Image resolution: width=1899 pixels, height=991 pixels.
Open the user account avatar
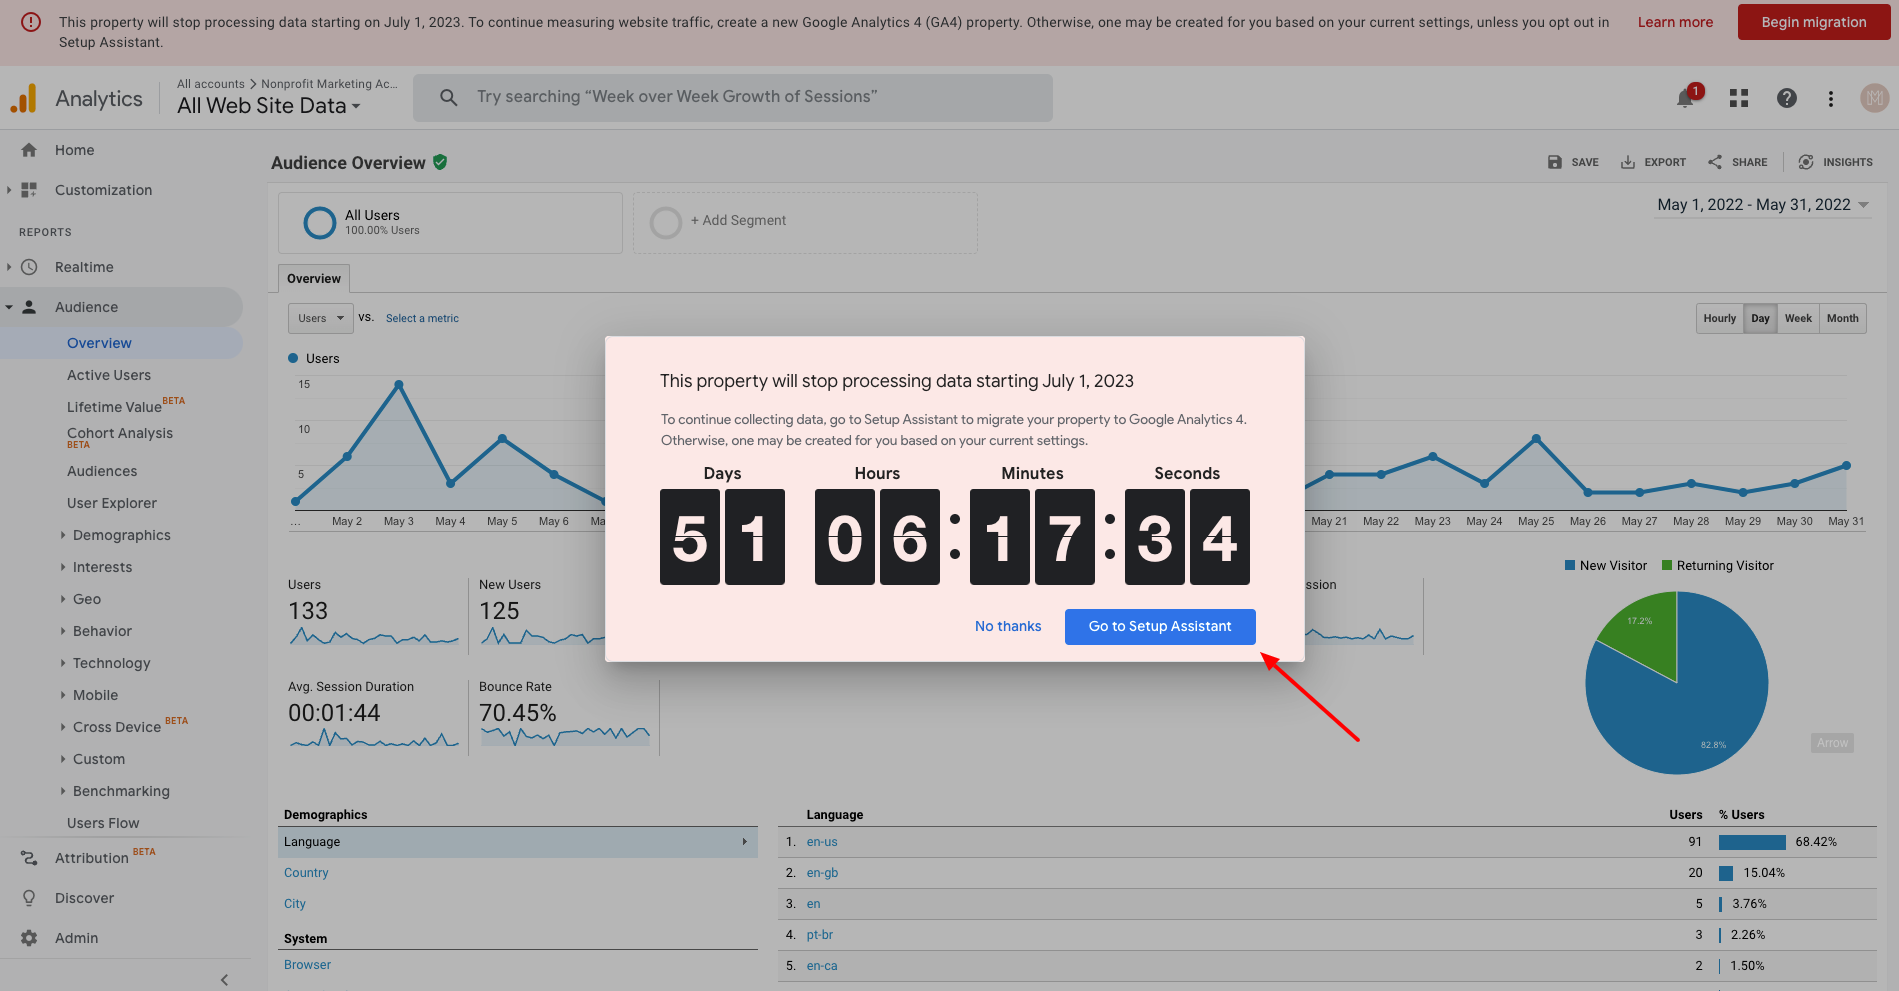(1874, 98)
